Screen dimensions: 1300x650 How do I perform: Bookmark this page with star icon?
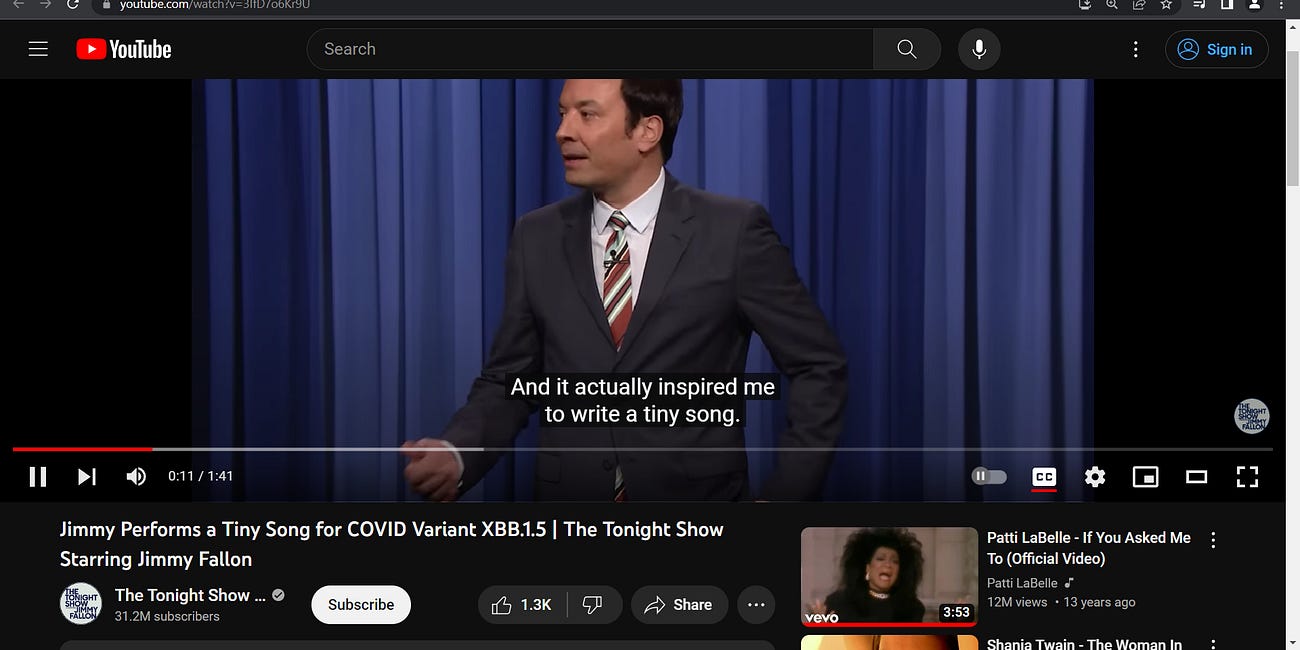pyautogui.click(x=1166, y=4)
